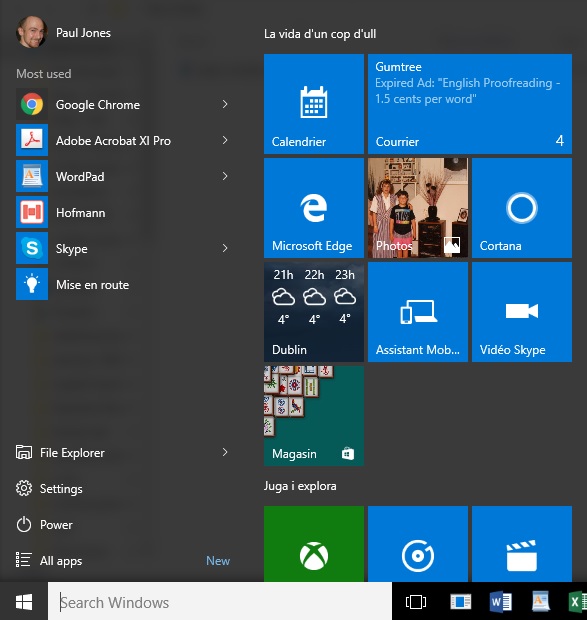
Task: Click the Paul Jones user account
Action: (63, 32)
